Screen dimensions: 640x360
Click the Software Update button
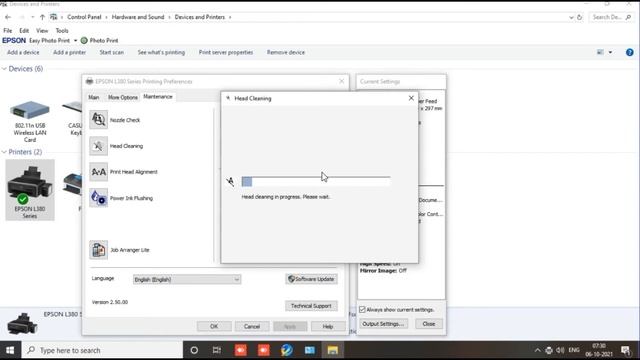(x=311, y=279)
